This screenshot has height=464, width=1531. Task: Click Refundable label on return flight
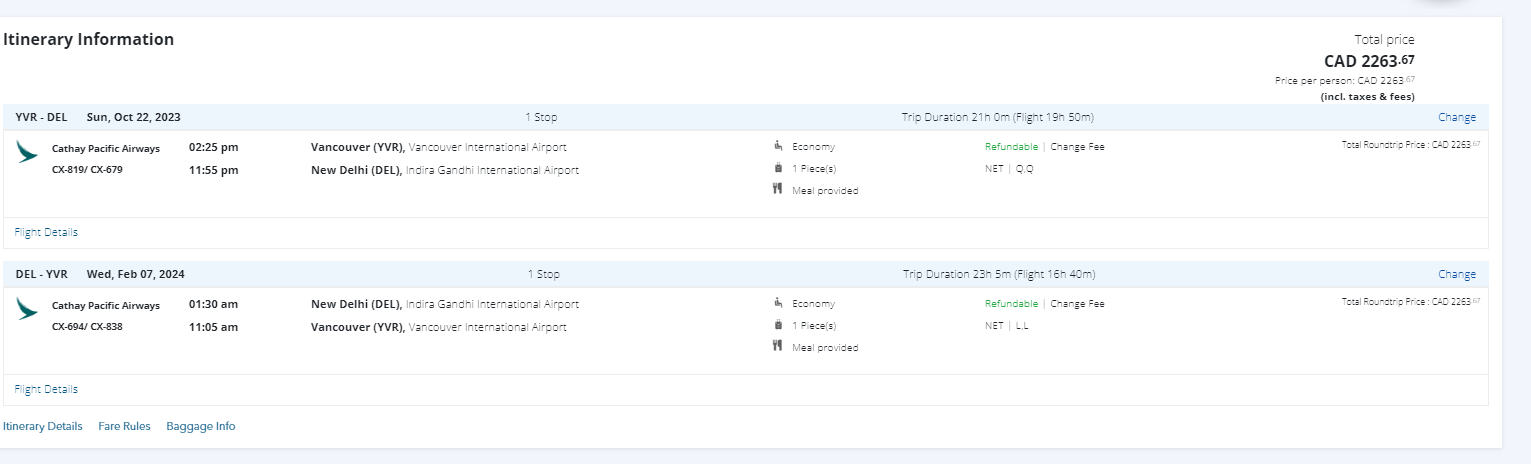(x=1011, y=304)
